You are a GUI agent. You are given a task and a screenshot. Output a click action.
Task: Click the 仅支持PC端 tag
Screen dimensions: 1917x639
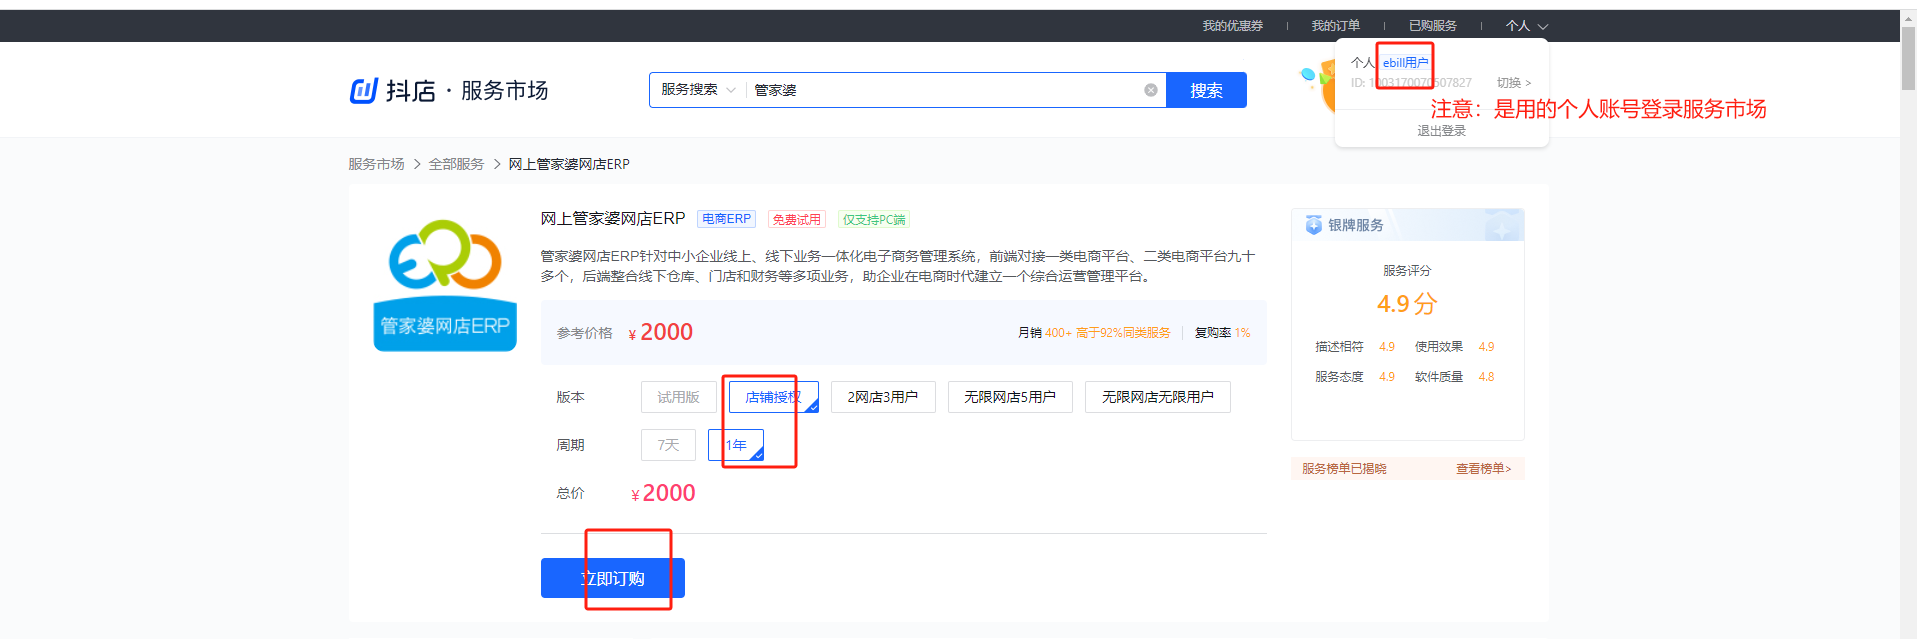tap(873, 219)
